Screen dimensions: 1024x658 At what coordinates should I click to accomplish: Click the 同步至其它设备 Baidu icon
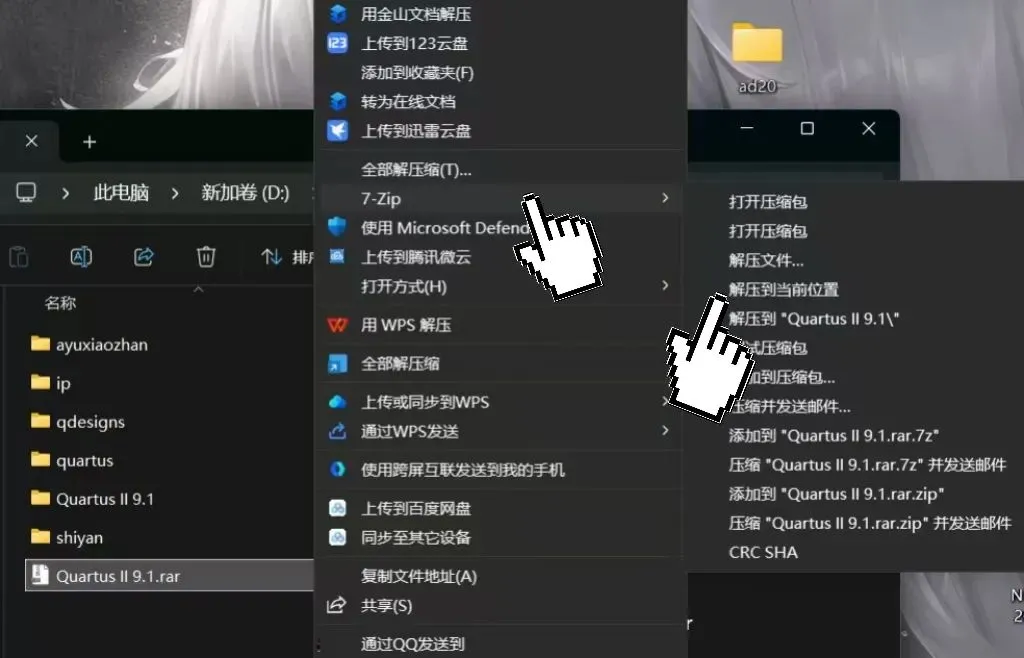coord(337,537)
